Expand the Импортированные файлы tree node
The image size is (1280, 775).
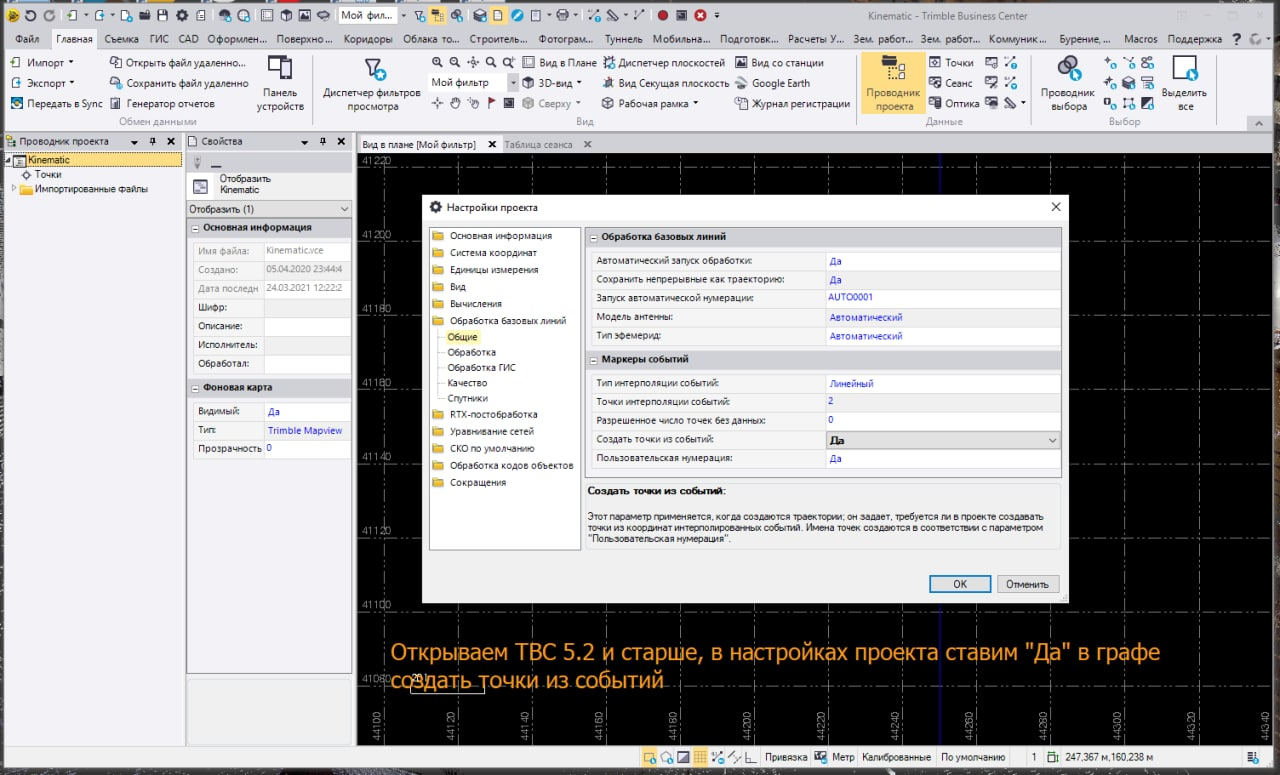pos(14,189)
